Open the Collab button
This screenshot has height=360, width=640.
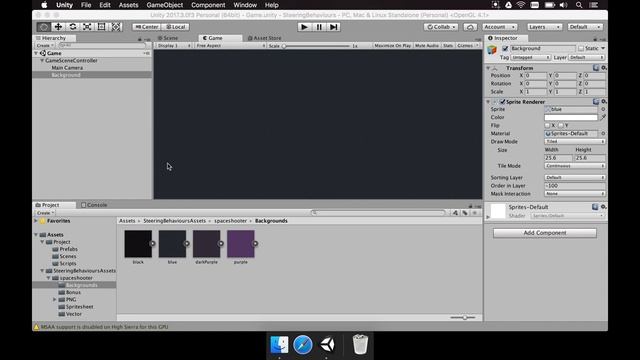tap(441, 27)
